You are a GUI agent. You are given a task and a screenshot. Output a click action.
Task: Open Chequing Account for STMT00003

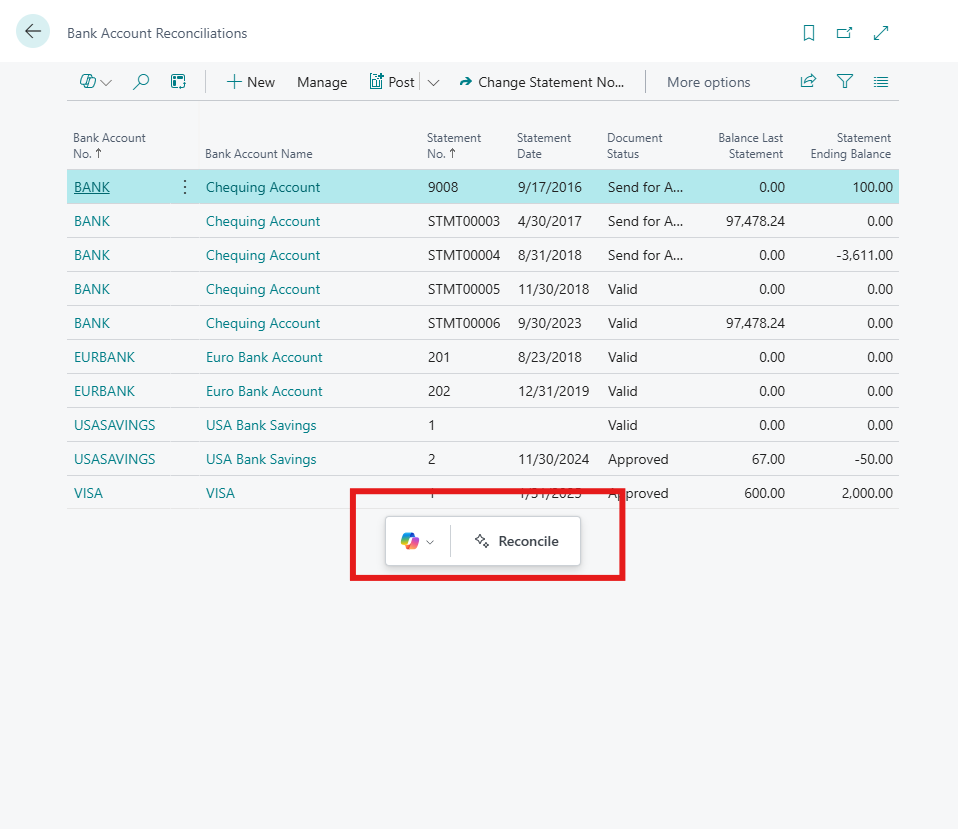pyautogui.click(x=263, y=221)
